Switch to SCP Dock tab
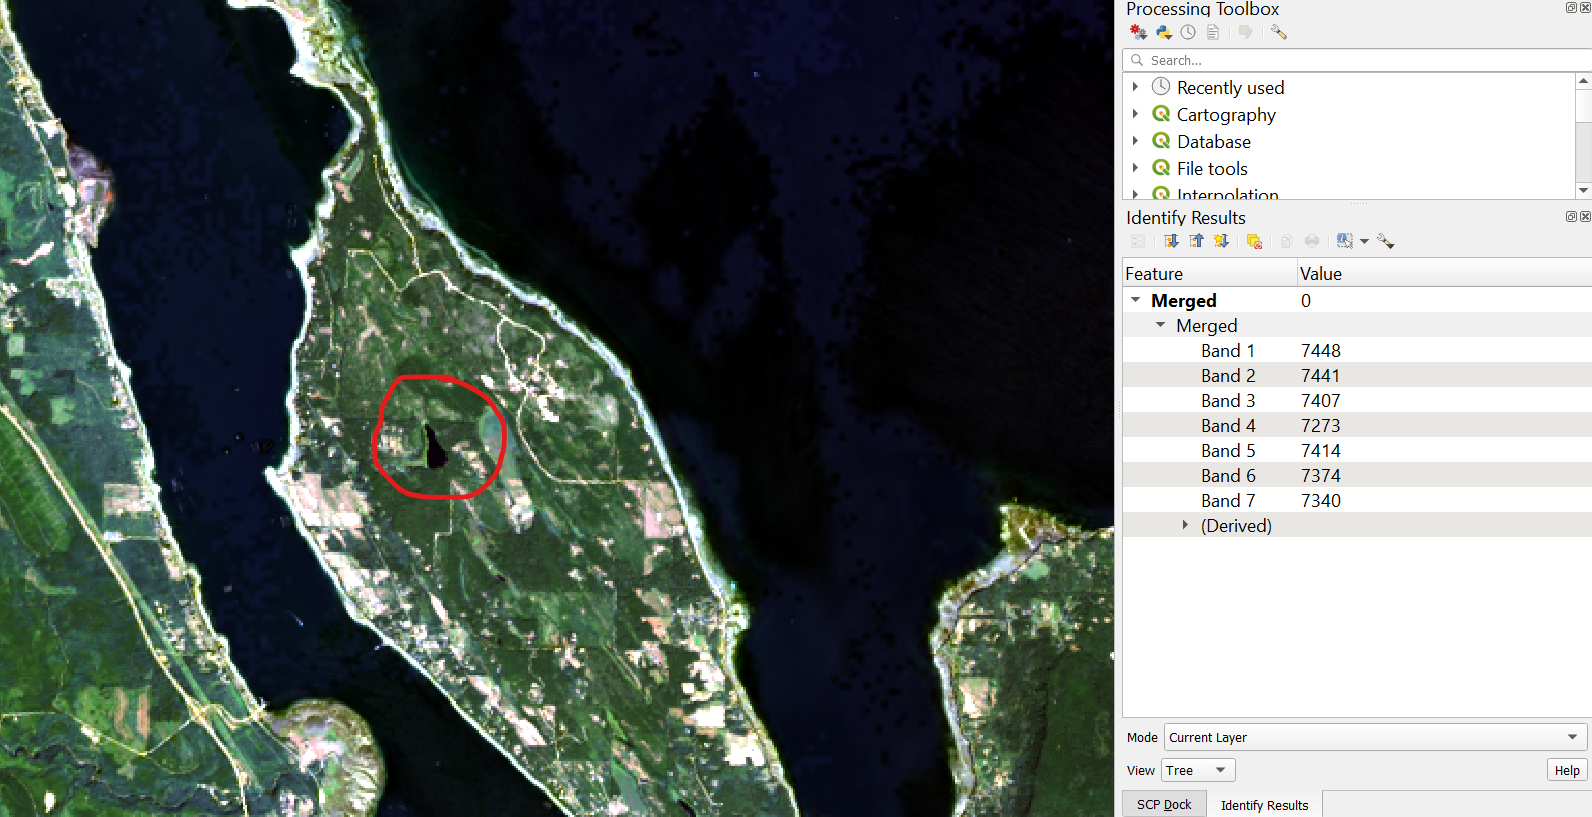 1164,804
